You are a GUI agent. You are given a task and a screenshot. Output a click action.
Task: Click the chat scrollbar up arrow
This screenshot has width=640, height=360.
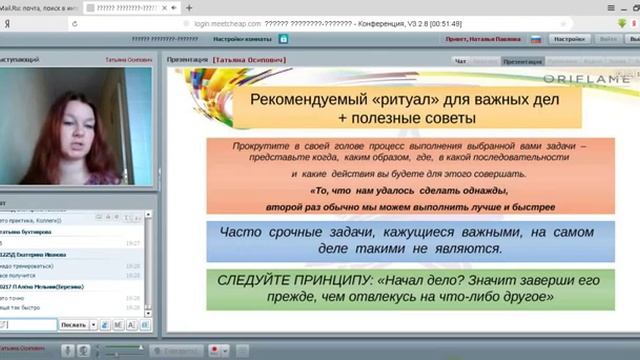[x=148, y=214]
